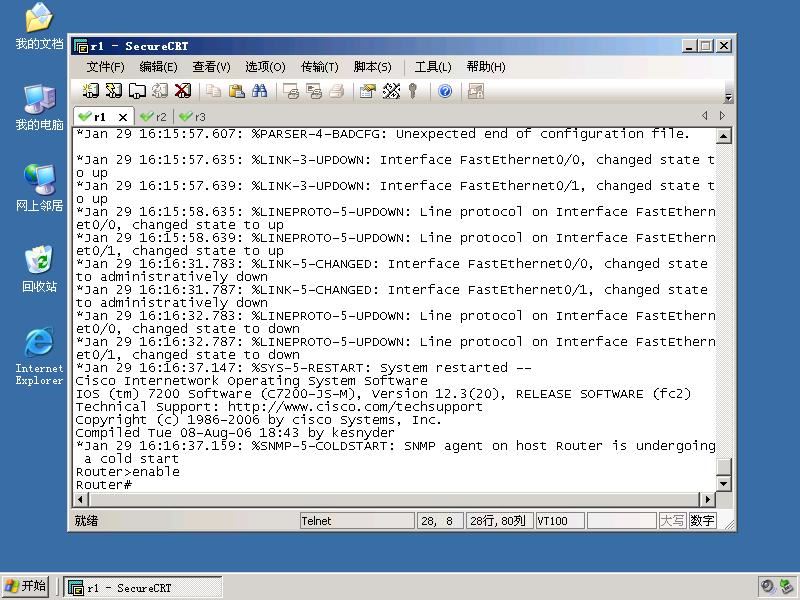800x600 pixels.
Task: Open the 选项(O) menu
Action: [265, 67]
